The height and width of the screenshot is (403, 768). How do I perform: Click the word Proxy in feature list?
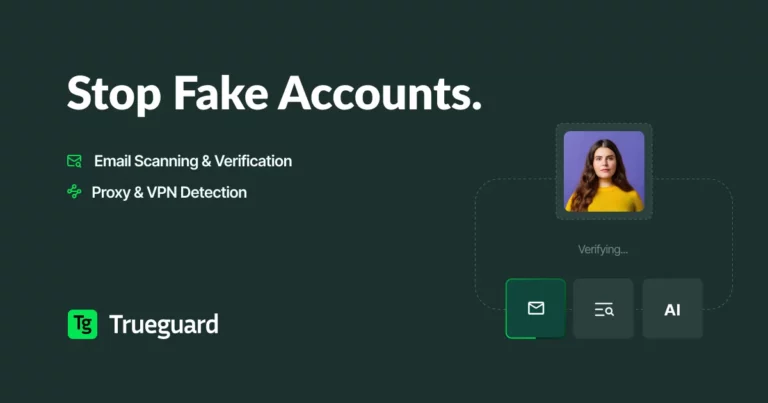pos(110,192)
